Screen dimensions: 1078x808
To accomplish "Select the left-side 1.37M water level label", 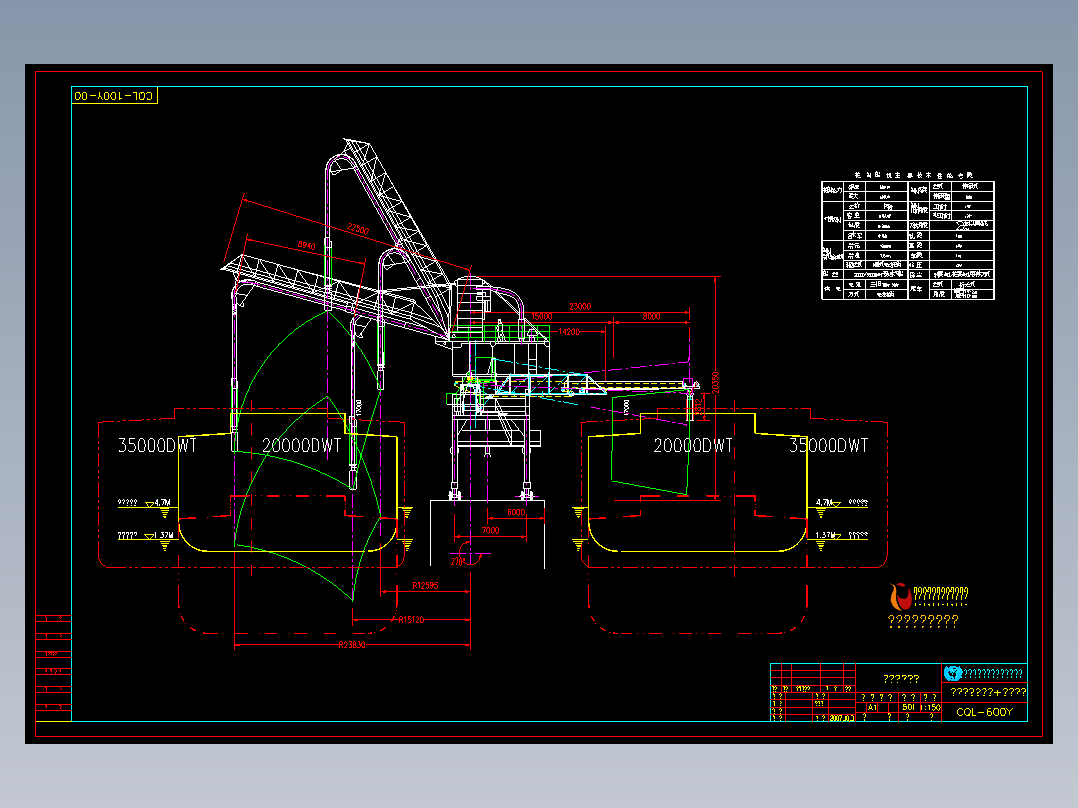I will (x=162, y=535).
